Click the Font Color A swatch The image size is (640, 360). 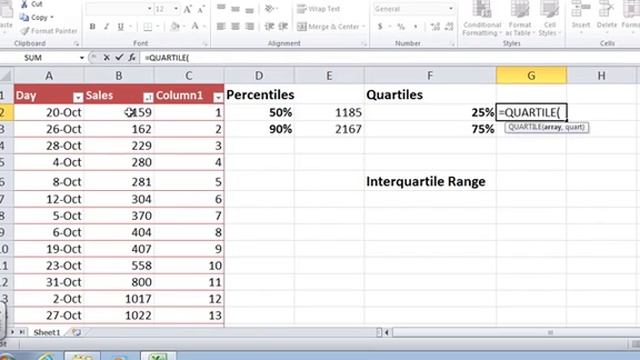[x=195, y=27]
